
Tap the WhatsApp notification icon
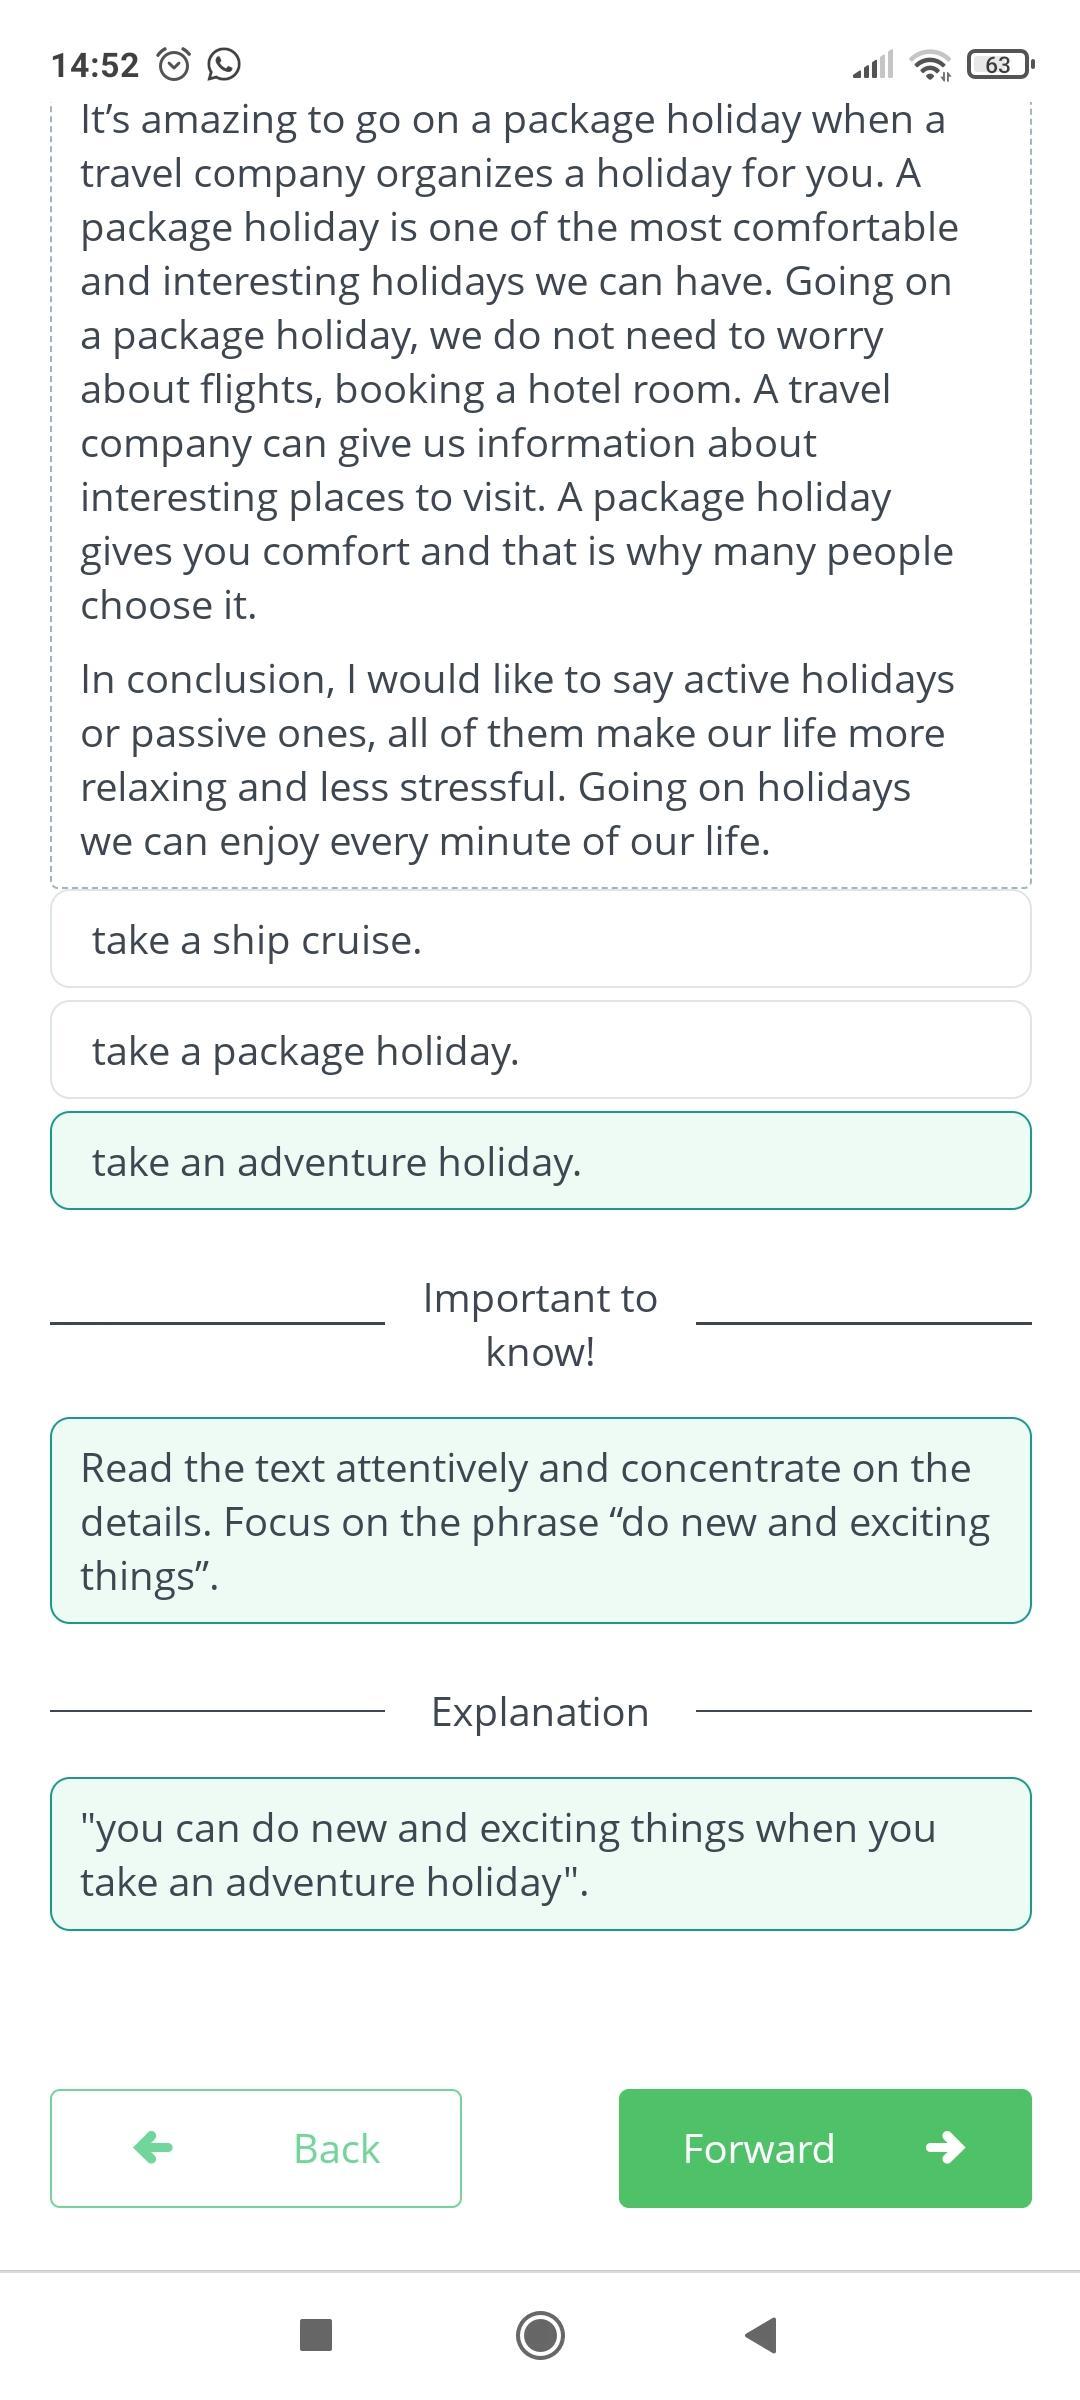click(x=224, y=65)
